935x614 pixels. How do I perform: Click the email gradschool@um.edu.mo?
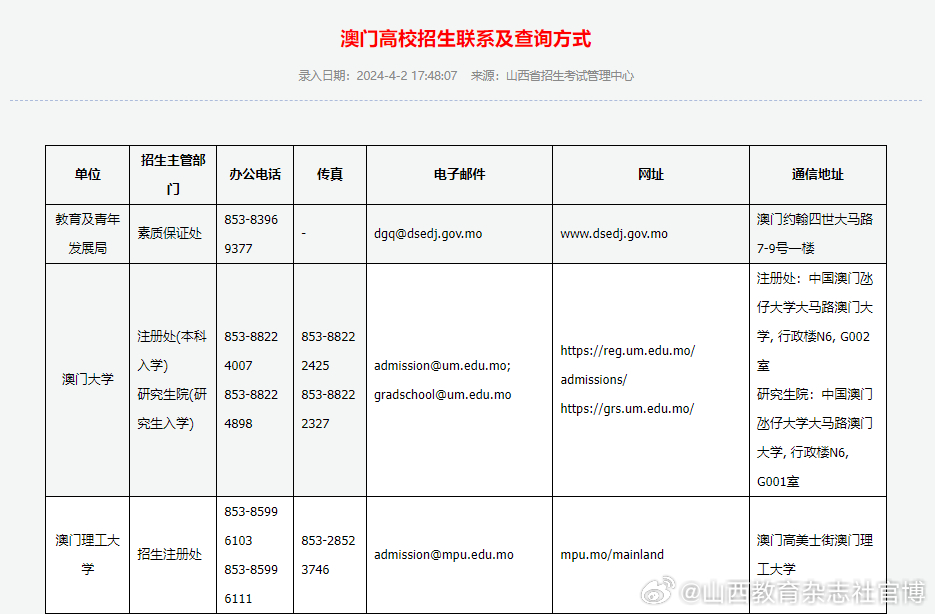click(x=442, y=395)
